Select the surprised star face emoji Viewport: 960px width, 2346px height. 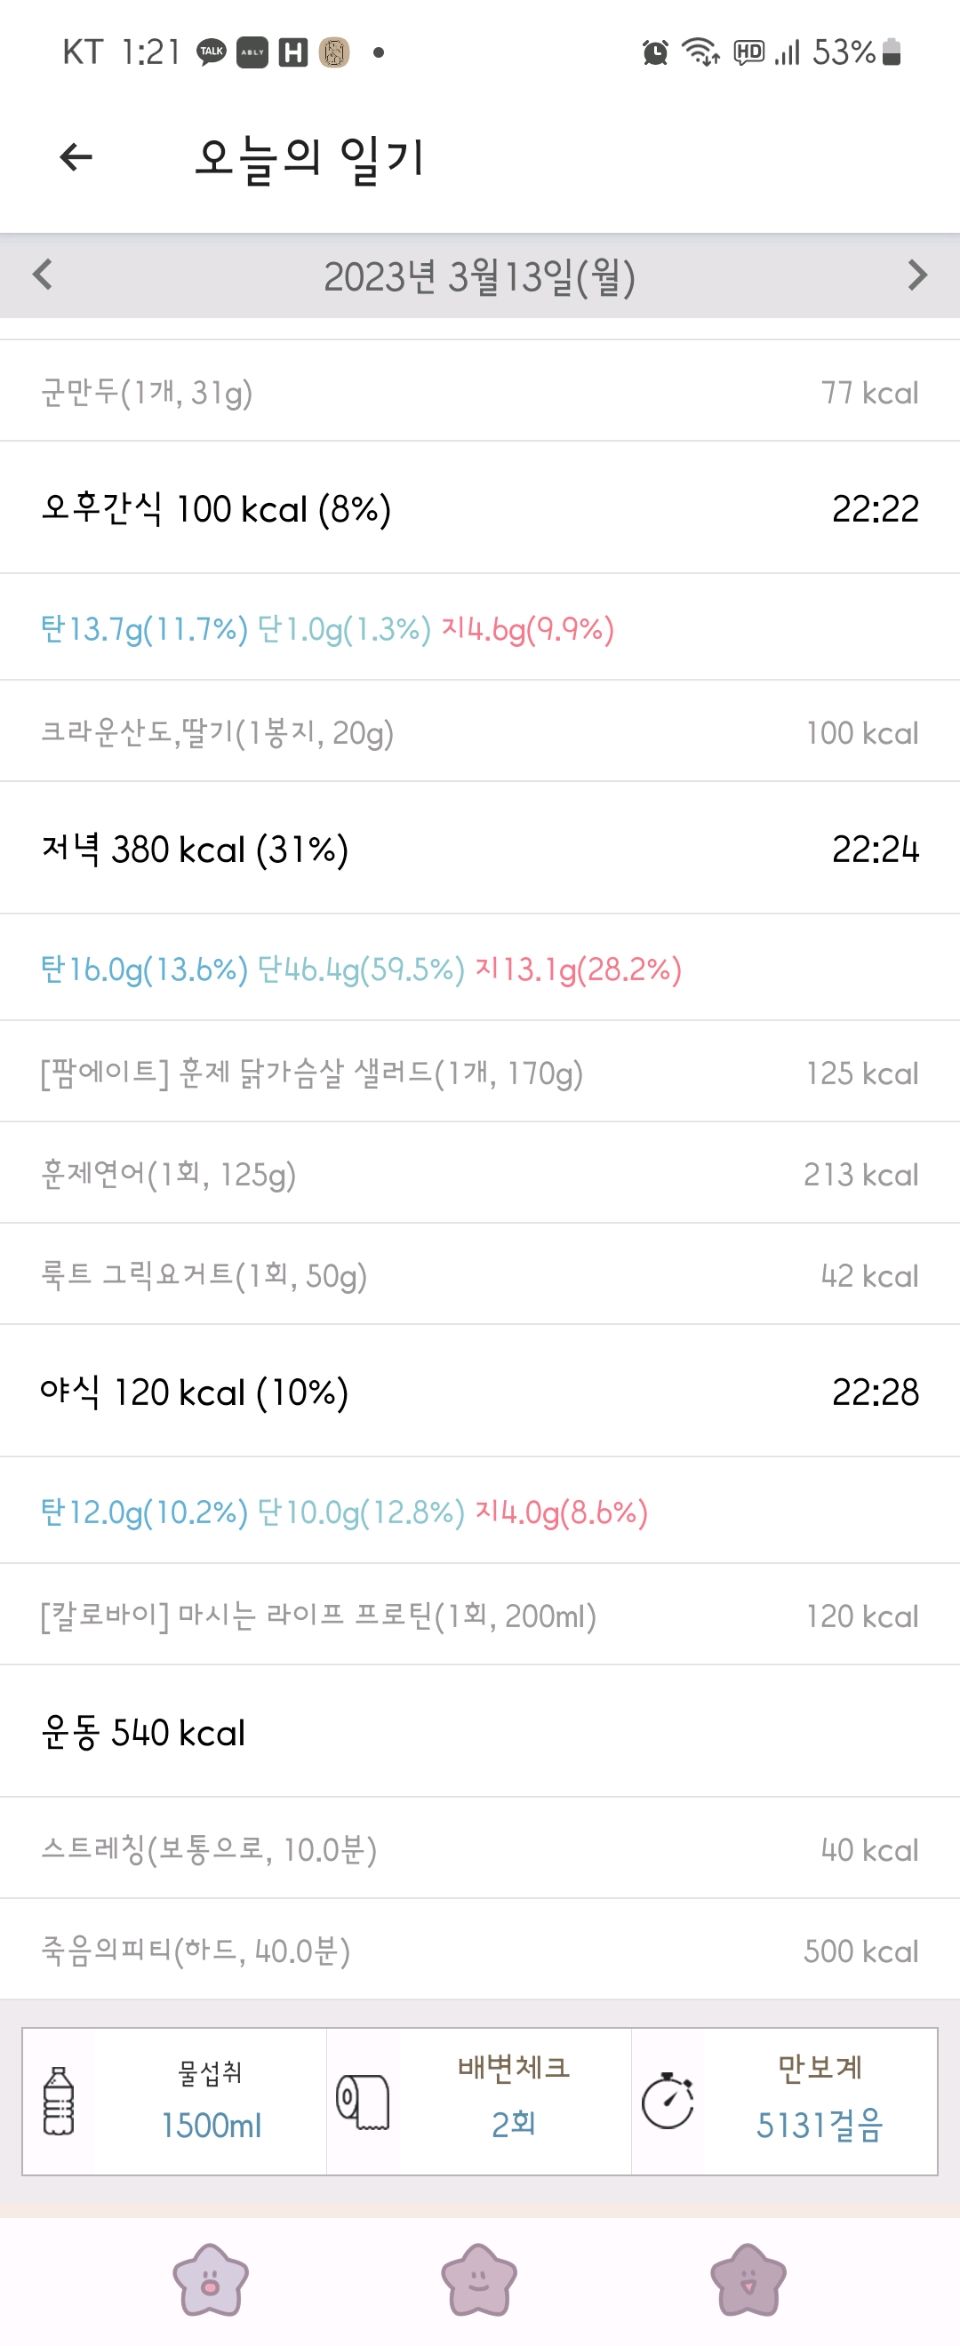(x=210, y=2280)
